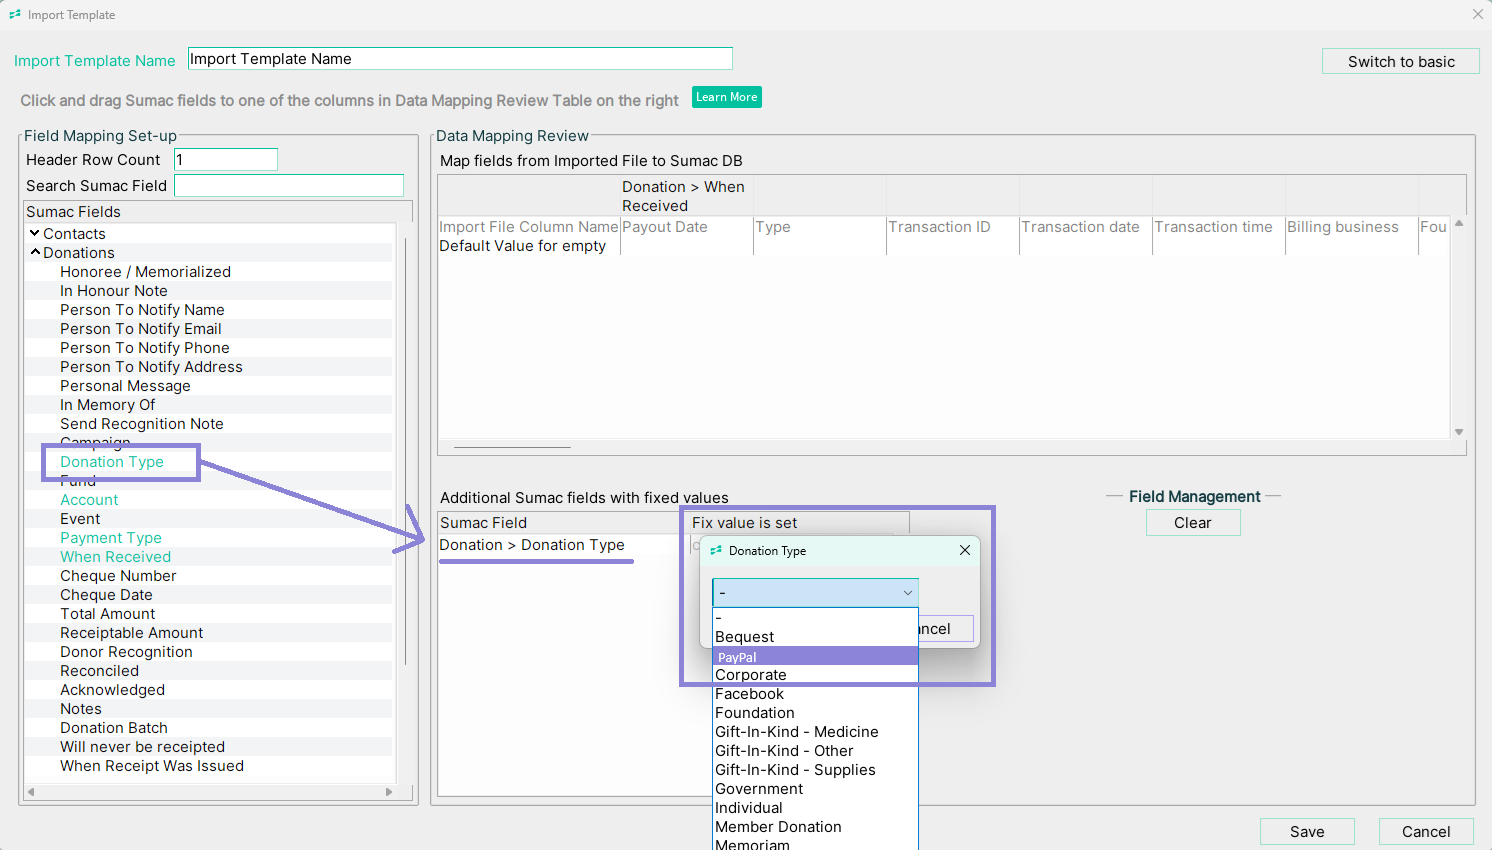Select When Received in field tree

[115, 557]
